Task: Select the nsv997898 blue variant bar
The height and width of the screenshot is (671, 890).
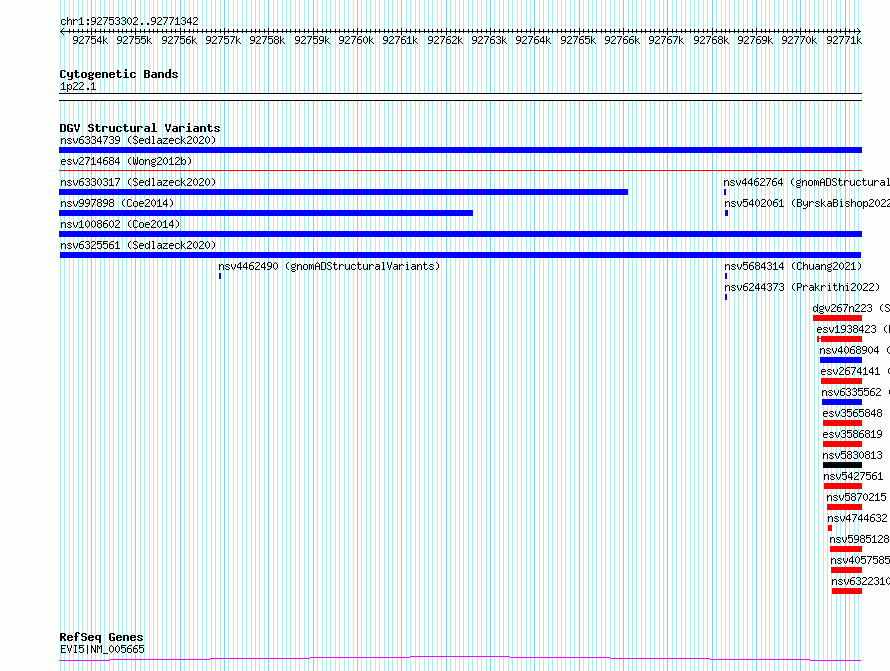Action: [266, 213]
